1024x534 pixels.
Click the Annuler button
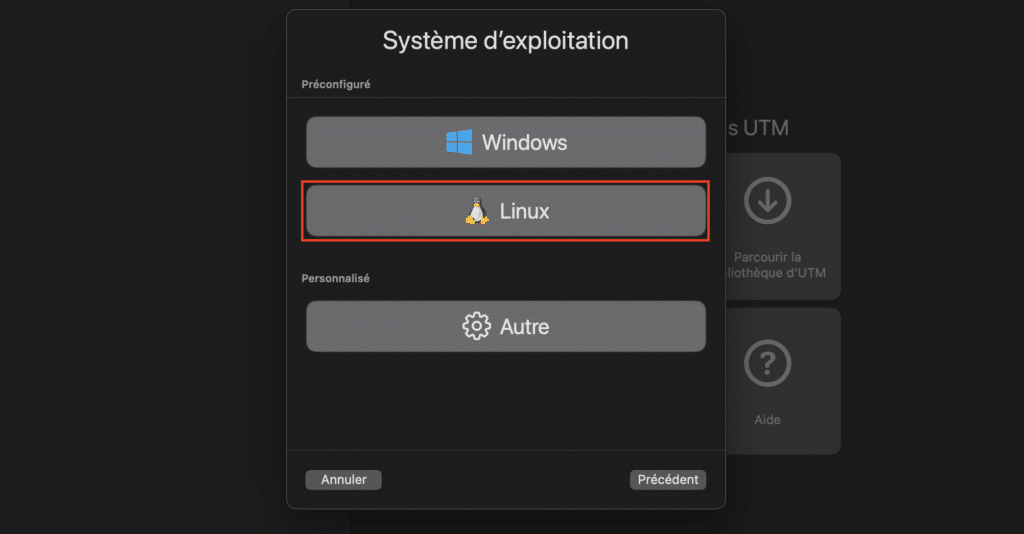coord(344,480)
